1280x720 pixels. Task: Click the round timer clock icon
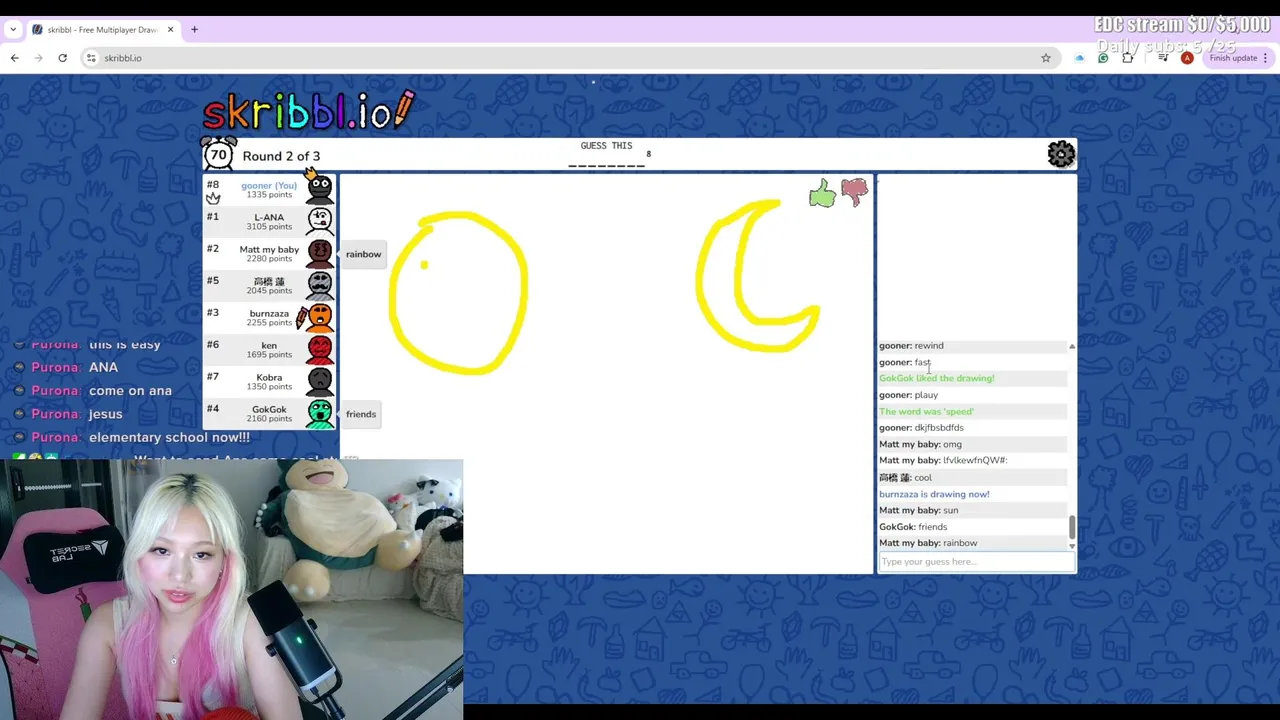(218, 154)
